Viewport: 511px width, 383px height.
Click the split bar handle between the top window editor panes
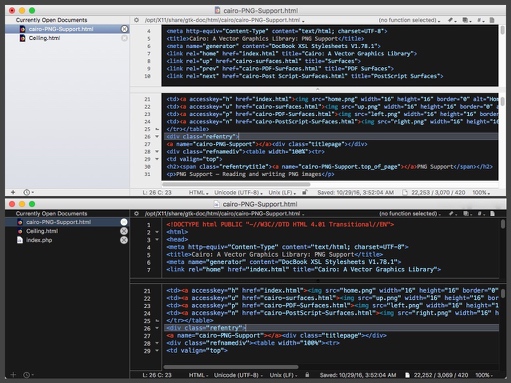click(317, 89)
